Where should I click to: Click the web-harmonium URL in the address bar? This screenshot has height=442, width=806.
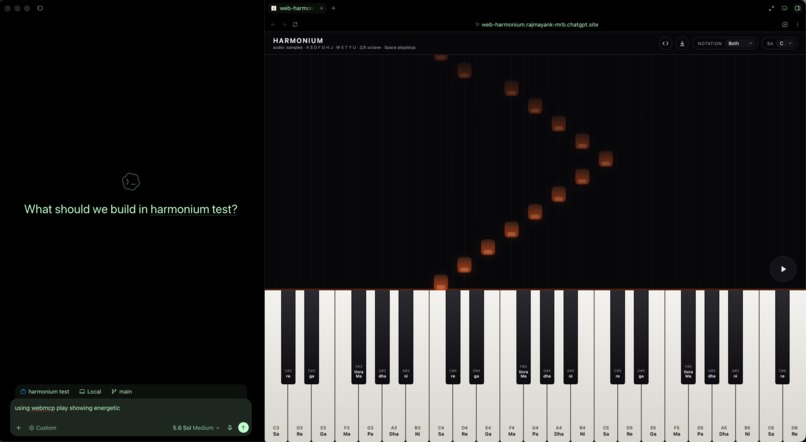point(540,24)
